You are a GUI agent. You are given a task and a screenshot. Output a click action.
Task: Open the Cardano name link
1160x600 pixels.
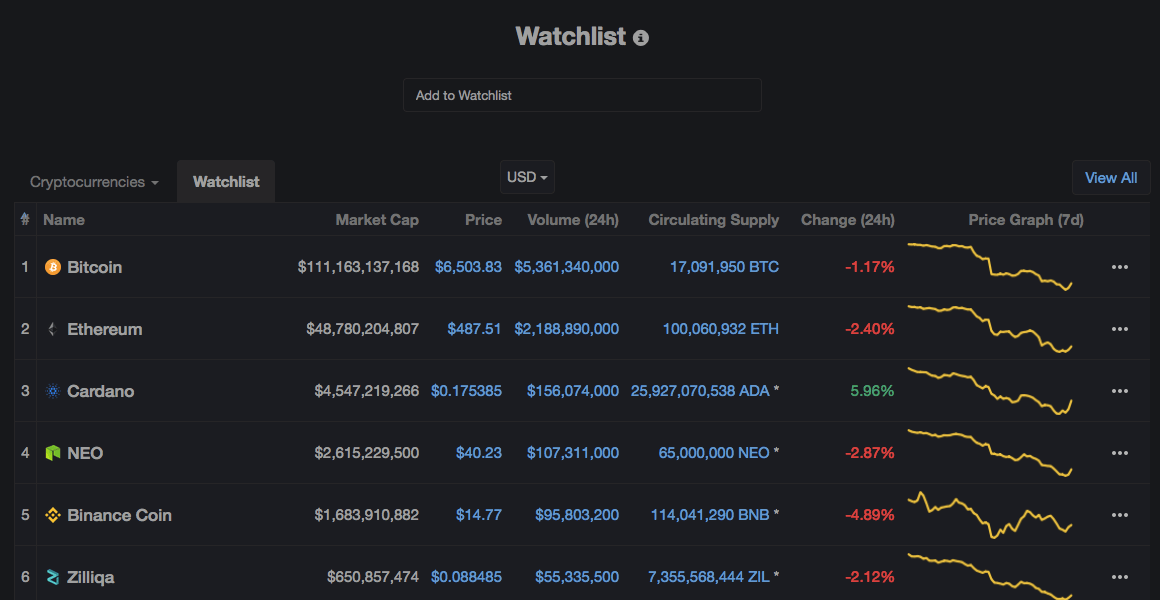point(101,391)
